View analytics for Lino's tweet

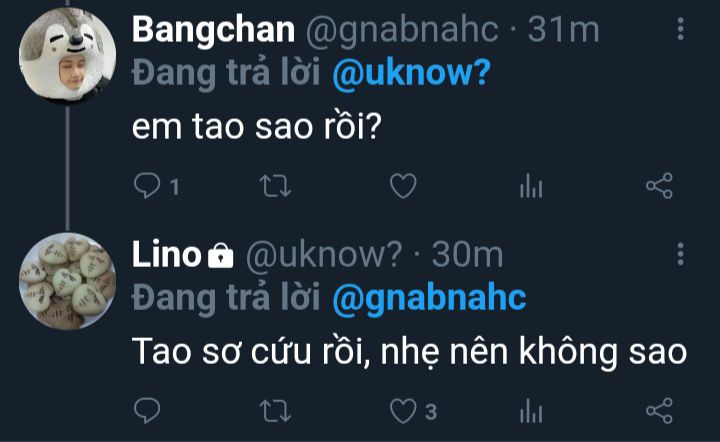(530, 410)
